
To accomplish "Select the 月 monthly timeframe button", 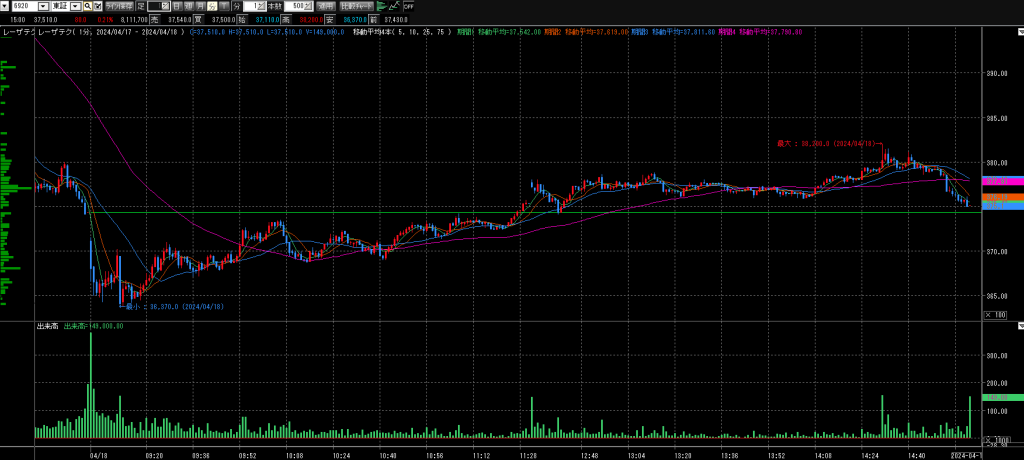I will point(200,6).
